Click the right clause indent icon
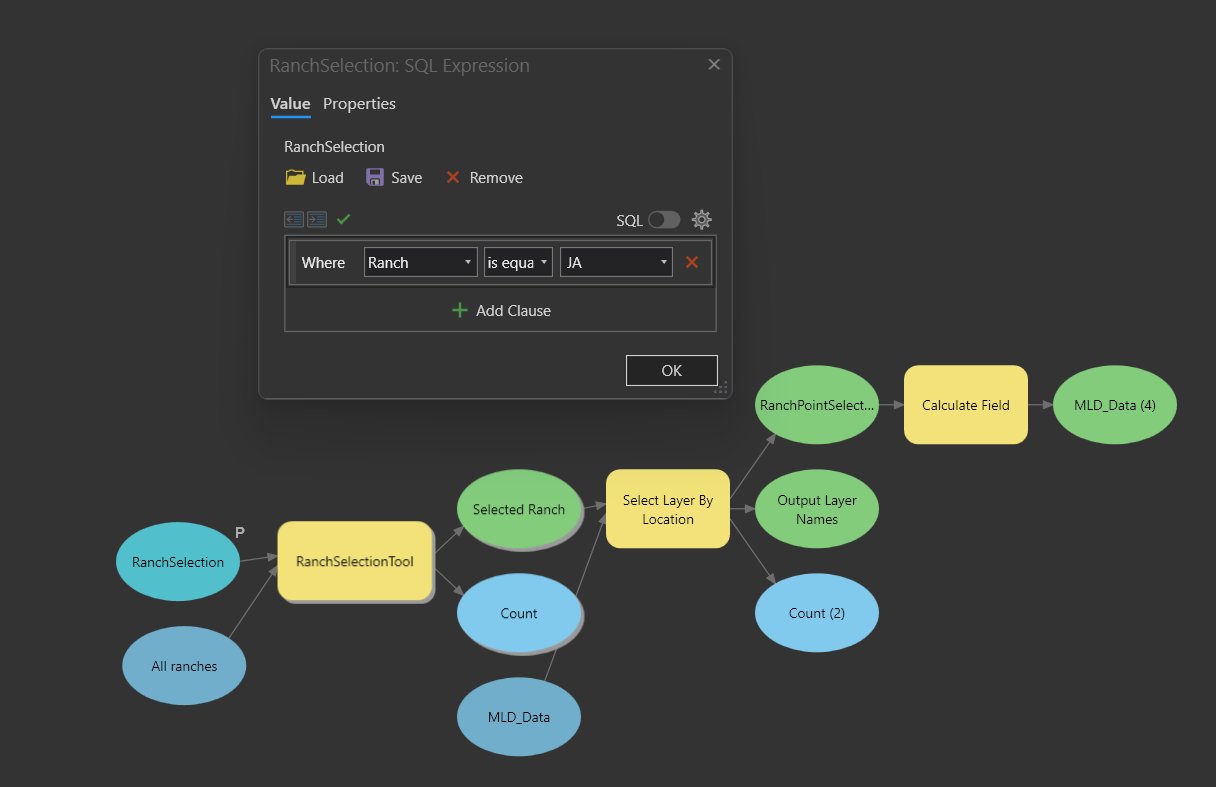Viewport: 1216px width, 787px height. (x=316, y=219)
